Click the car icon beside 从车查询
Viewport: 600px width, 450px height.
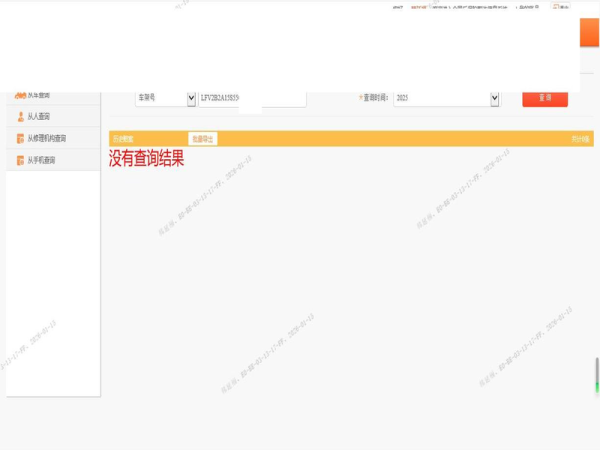click(20, 95)
